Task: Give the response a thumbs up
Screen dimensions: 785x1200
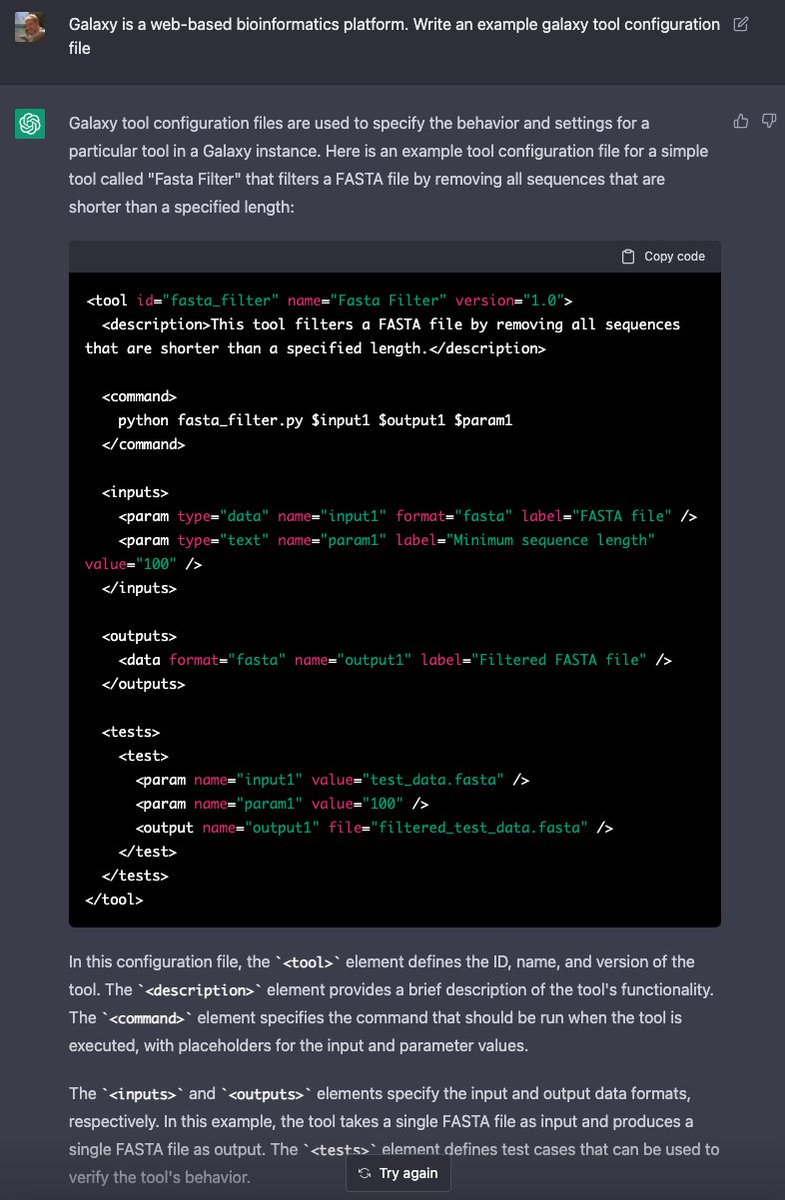Action: [741, 121]
